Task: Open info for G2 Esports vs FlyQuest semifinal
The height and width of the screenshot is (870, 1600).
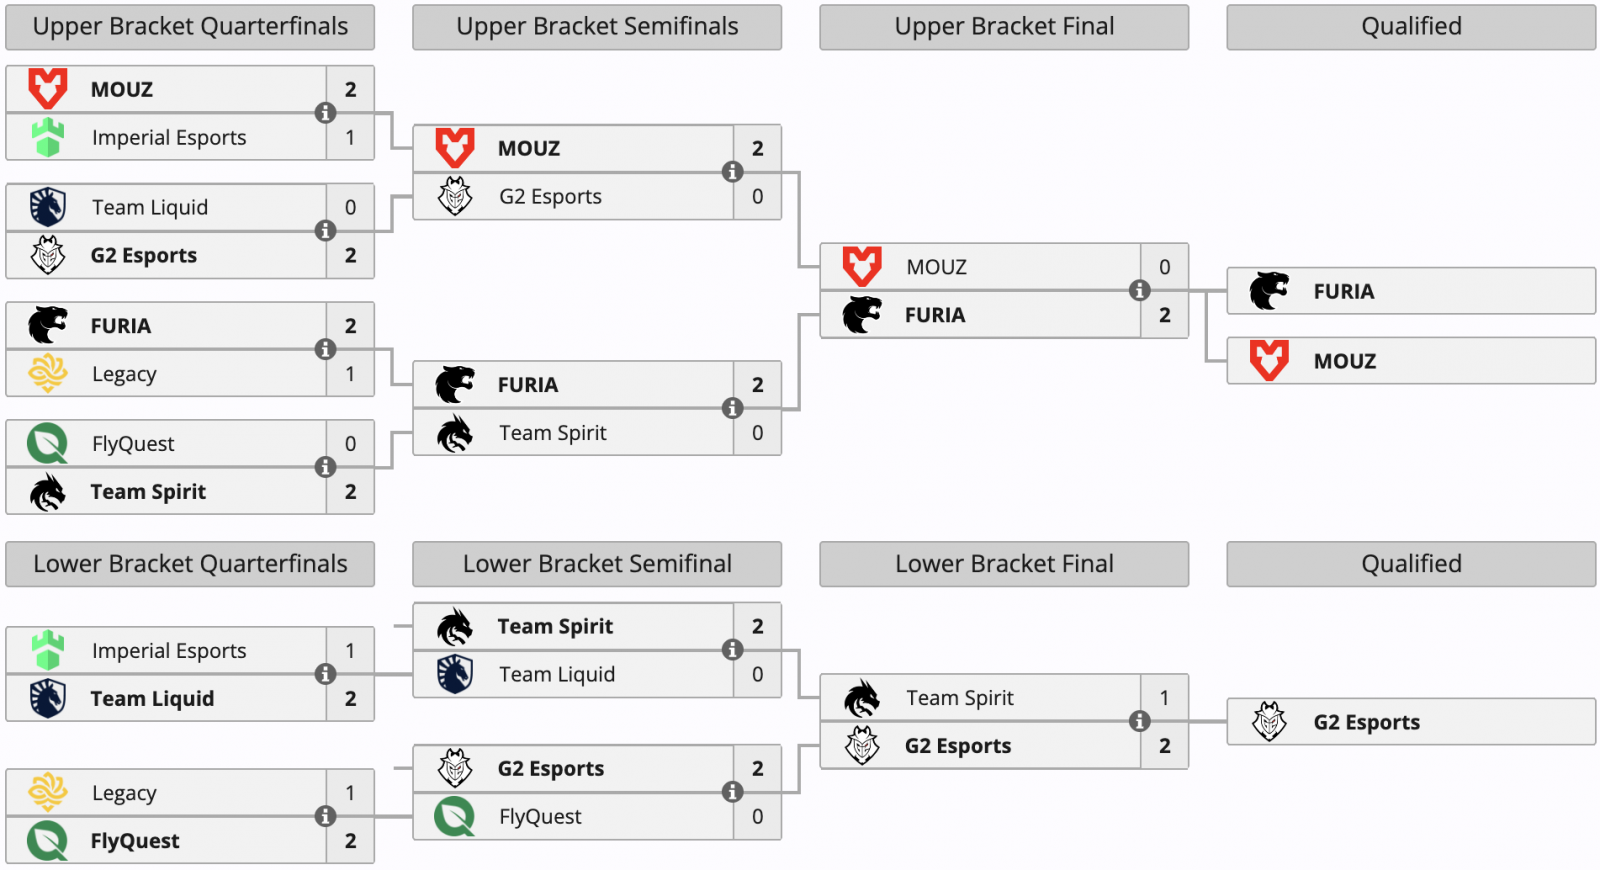Action: [x=733, y=792]
